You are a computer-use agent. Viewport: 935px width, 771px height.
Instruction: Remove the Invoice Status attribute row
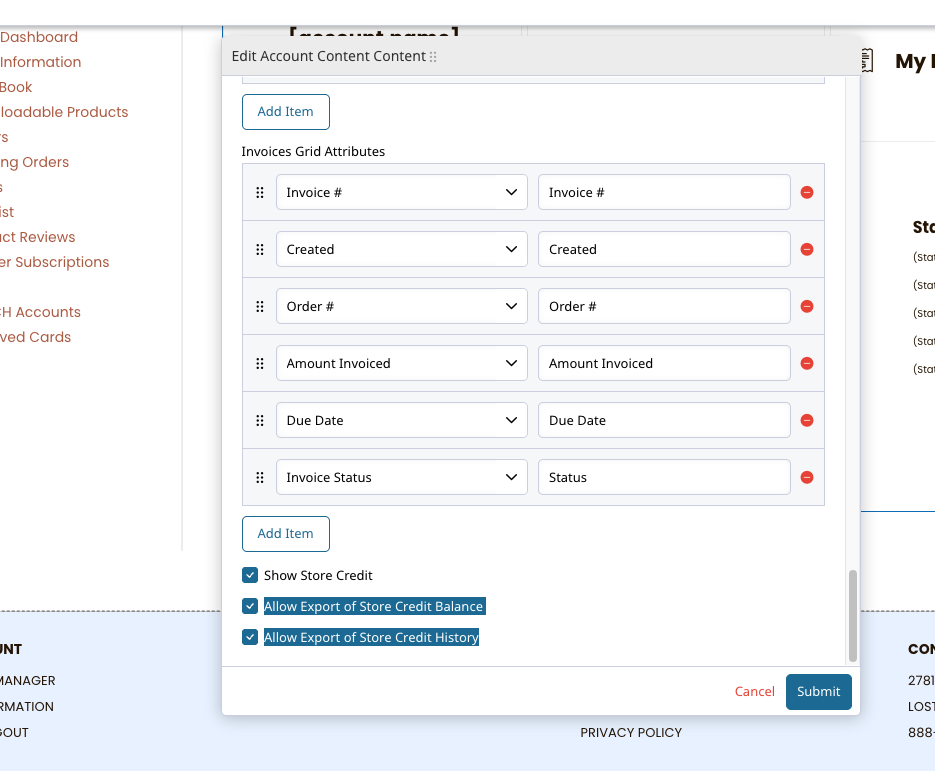[807, 477]
